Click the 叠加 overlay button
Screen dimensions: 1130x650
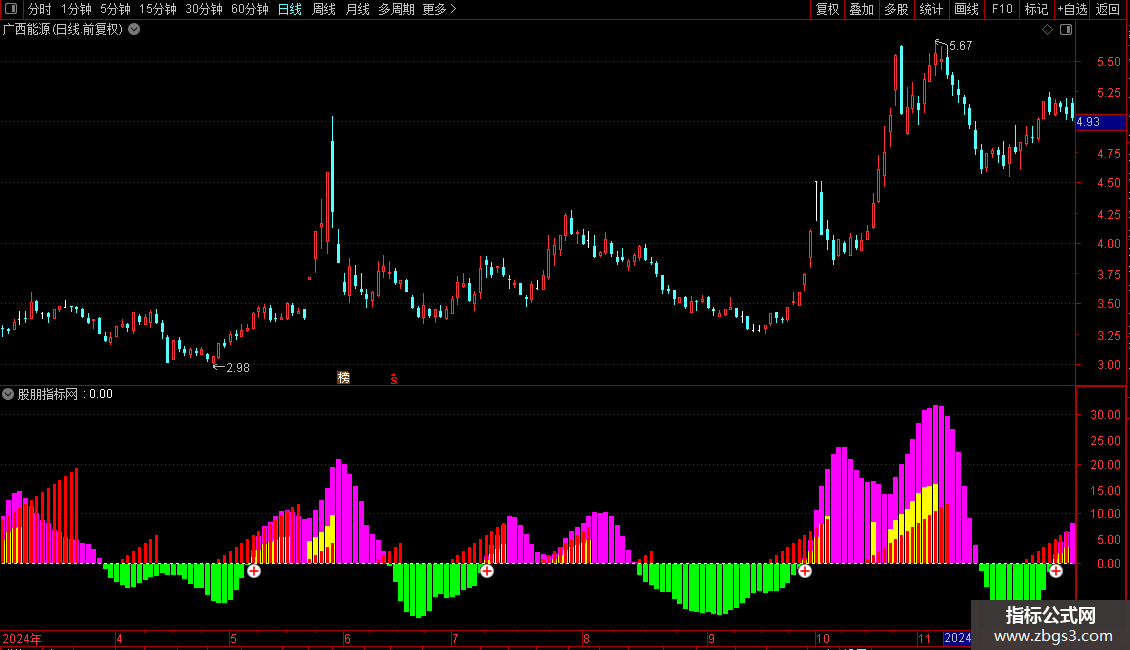point(861,9)
